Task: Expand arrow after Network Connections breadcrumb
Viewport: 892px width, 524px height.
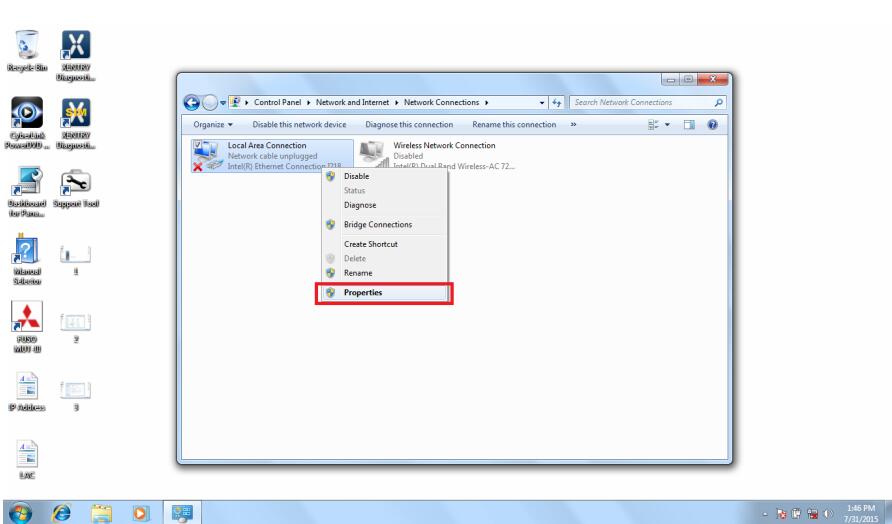Action: click(486, 102)
